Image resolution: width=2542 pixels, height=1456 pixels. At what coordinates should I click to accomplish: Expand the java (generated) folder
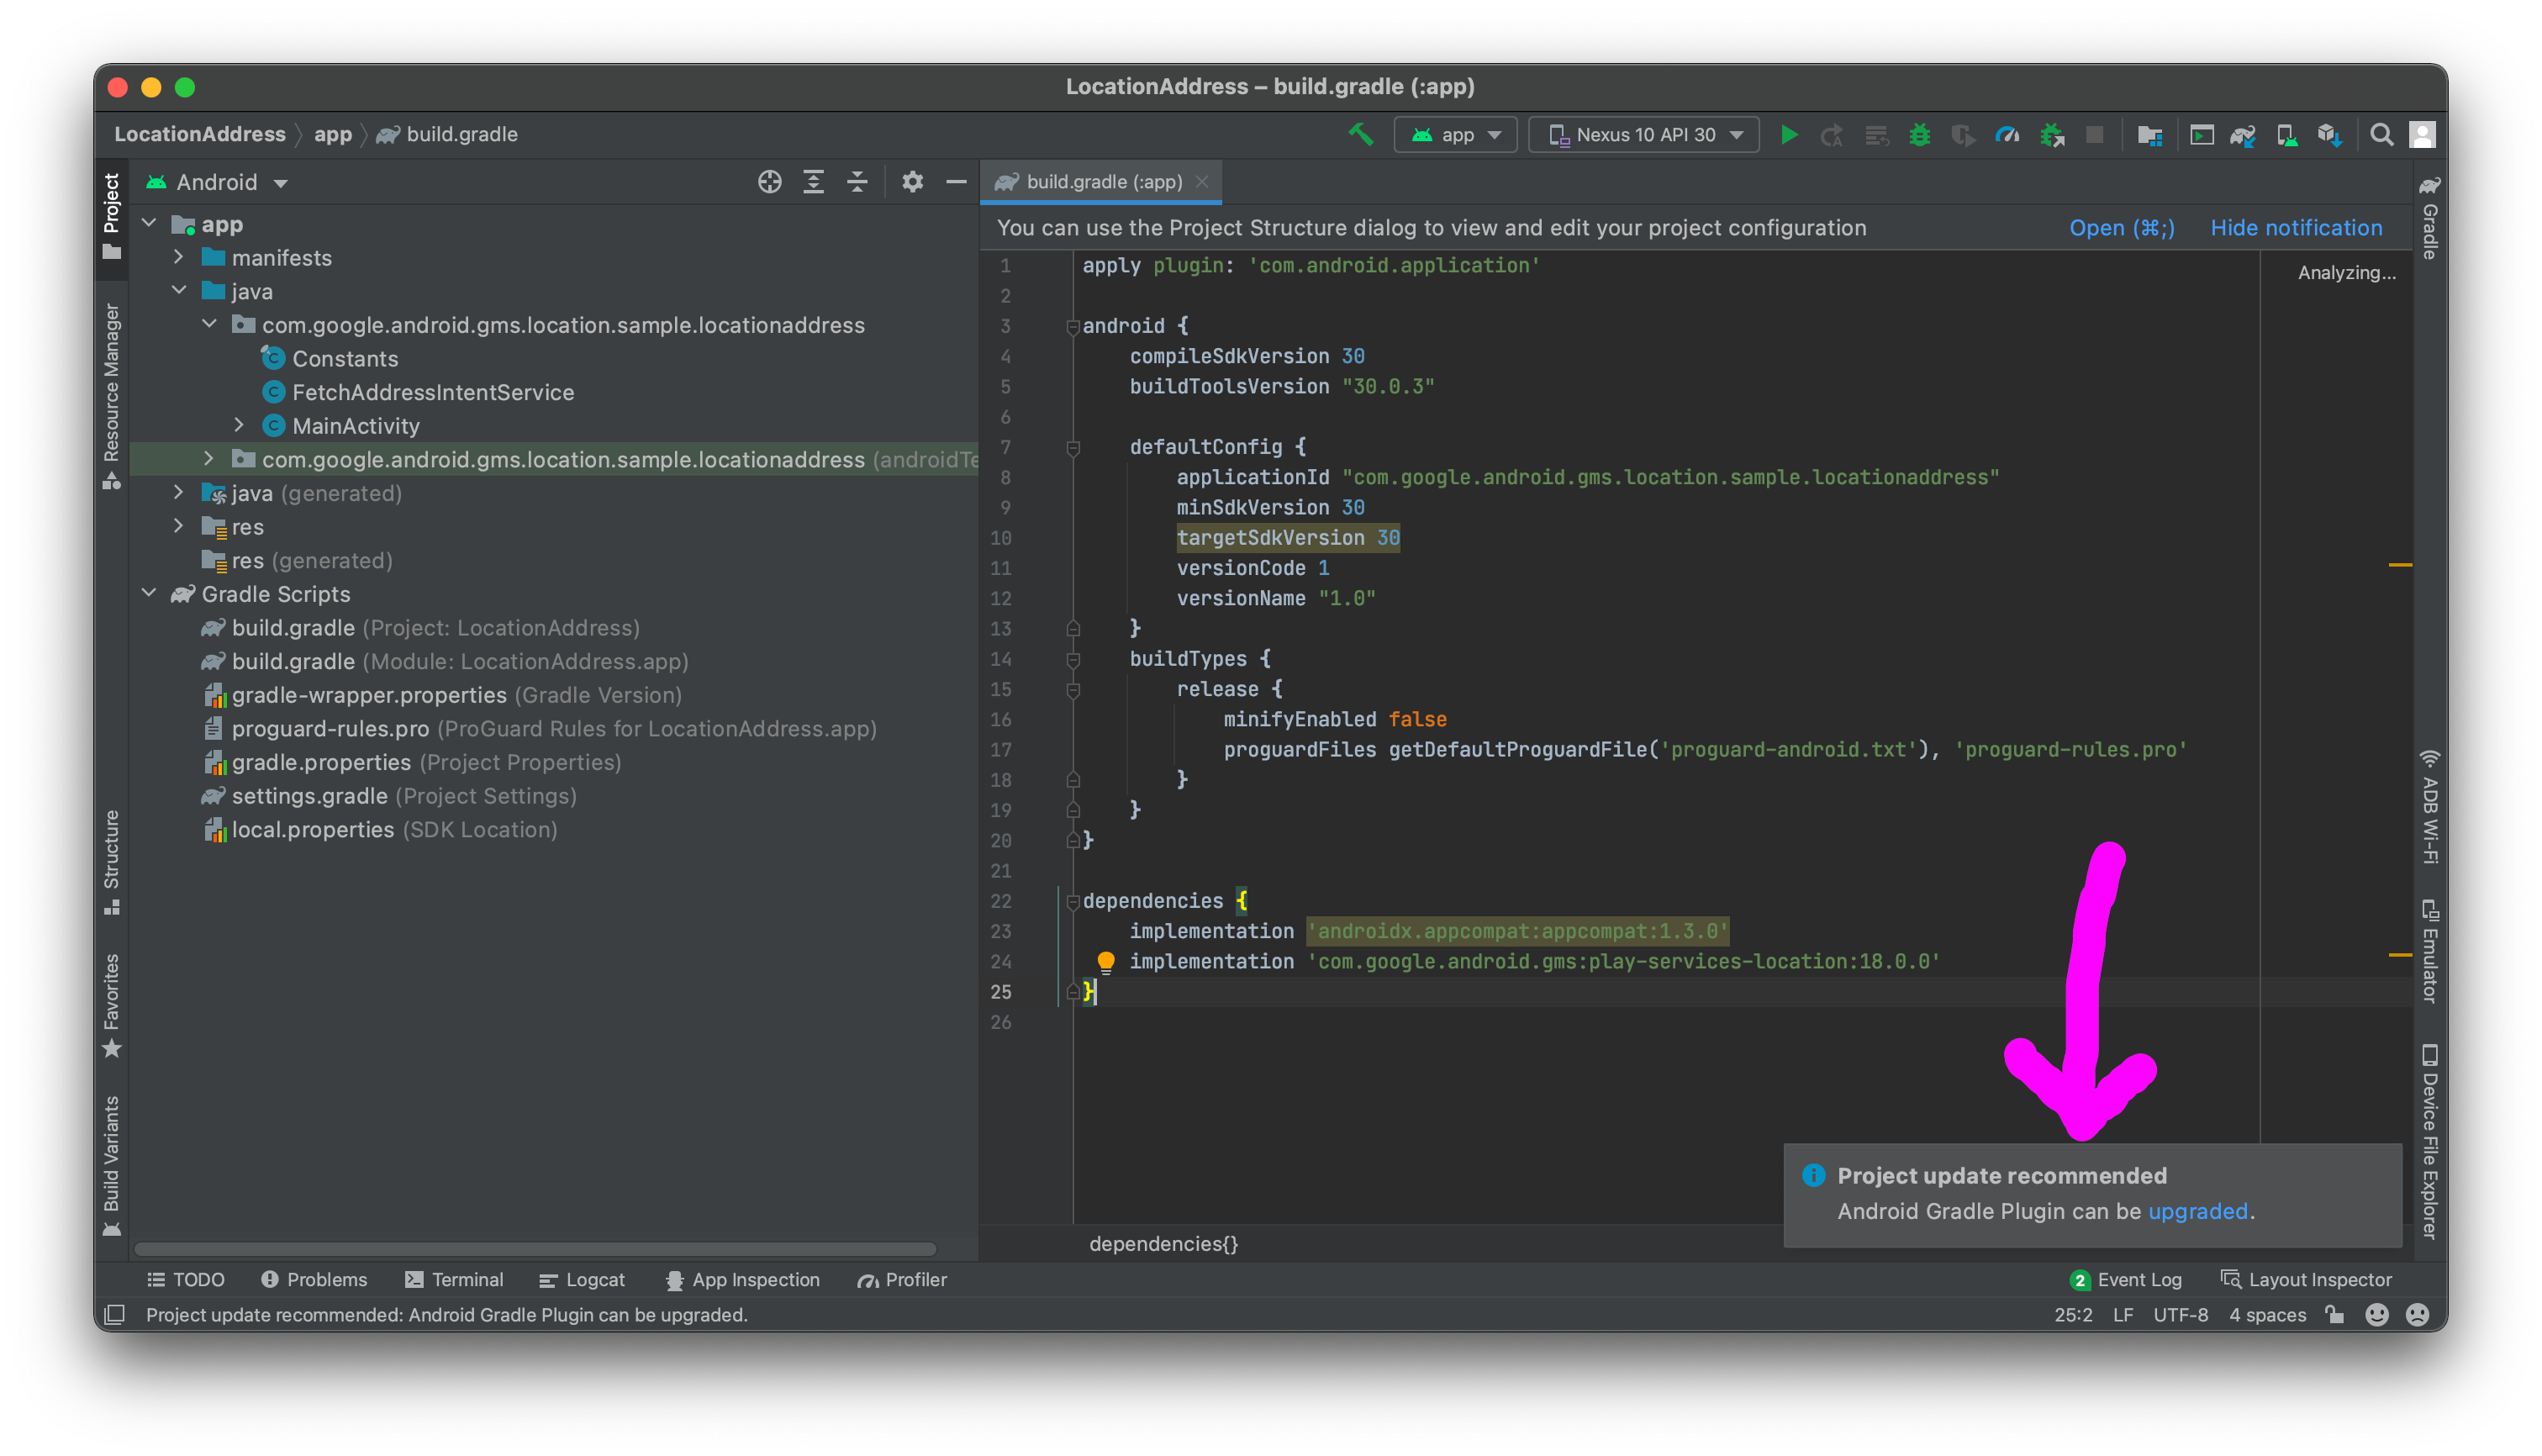(178, 492)
